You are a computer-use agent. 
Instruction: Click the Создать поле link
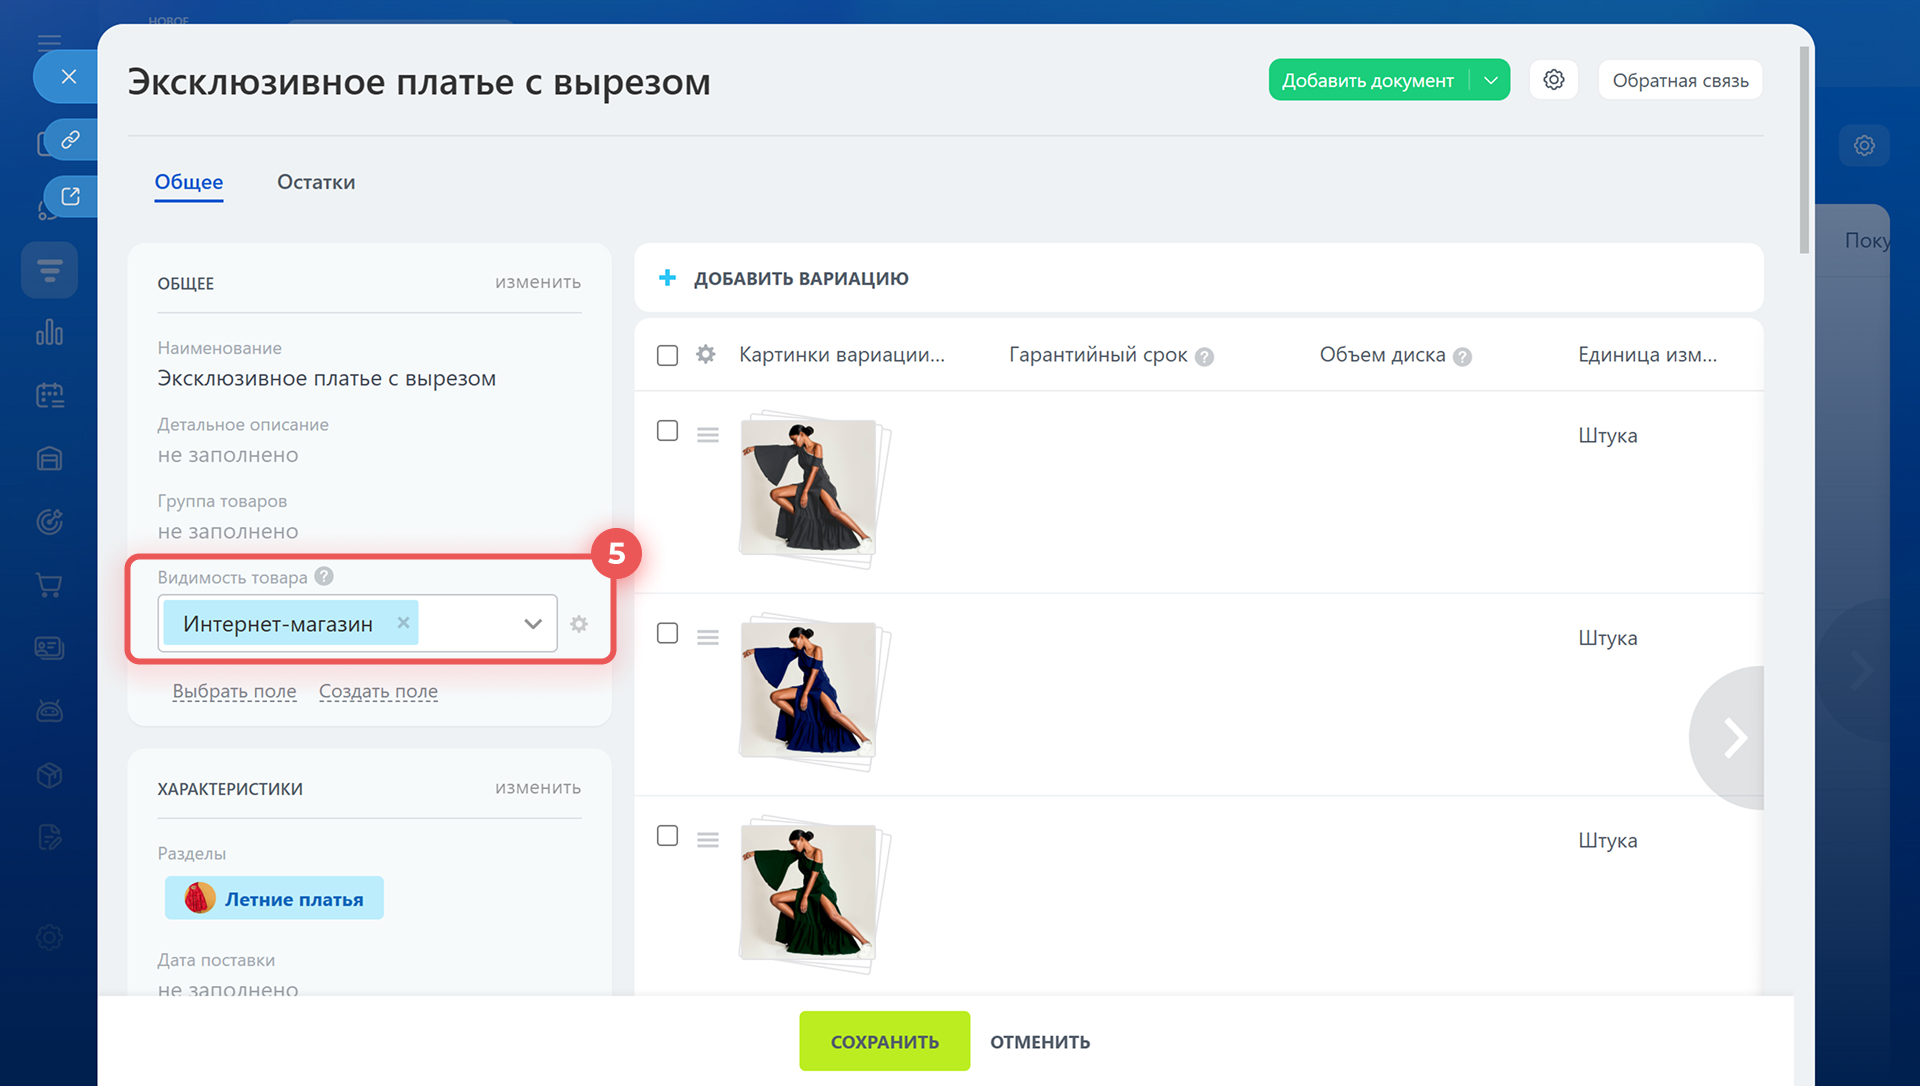(x=378, y=692)
